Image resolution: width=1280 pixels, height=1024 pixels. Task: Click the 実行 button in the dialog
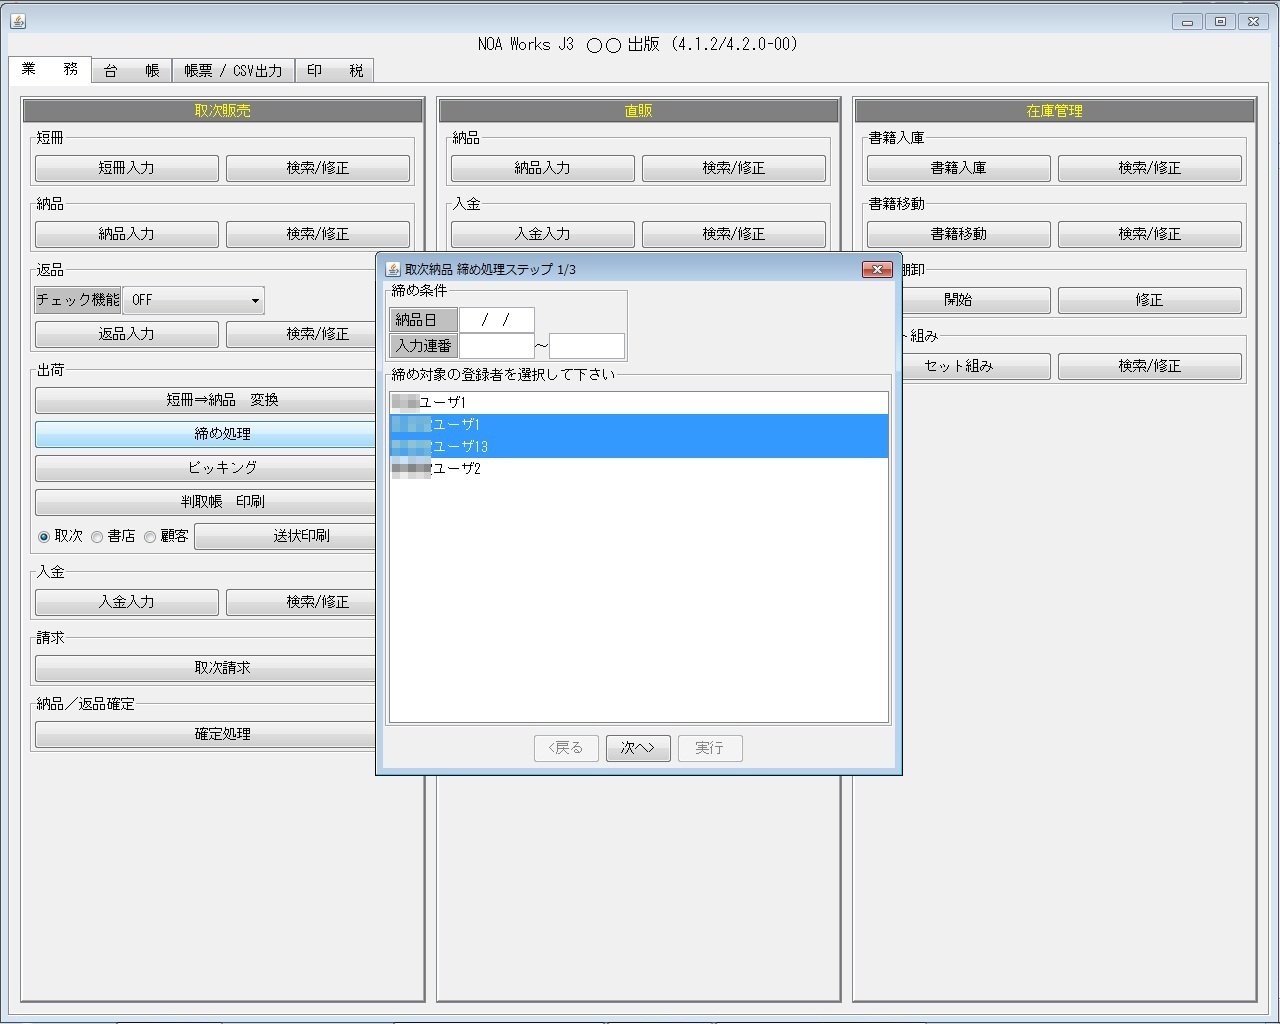tap(710, 748)
